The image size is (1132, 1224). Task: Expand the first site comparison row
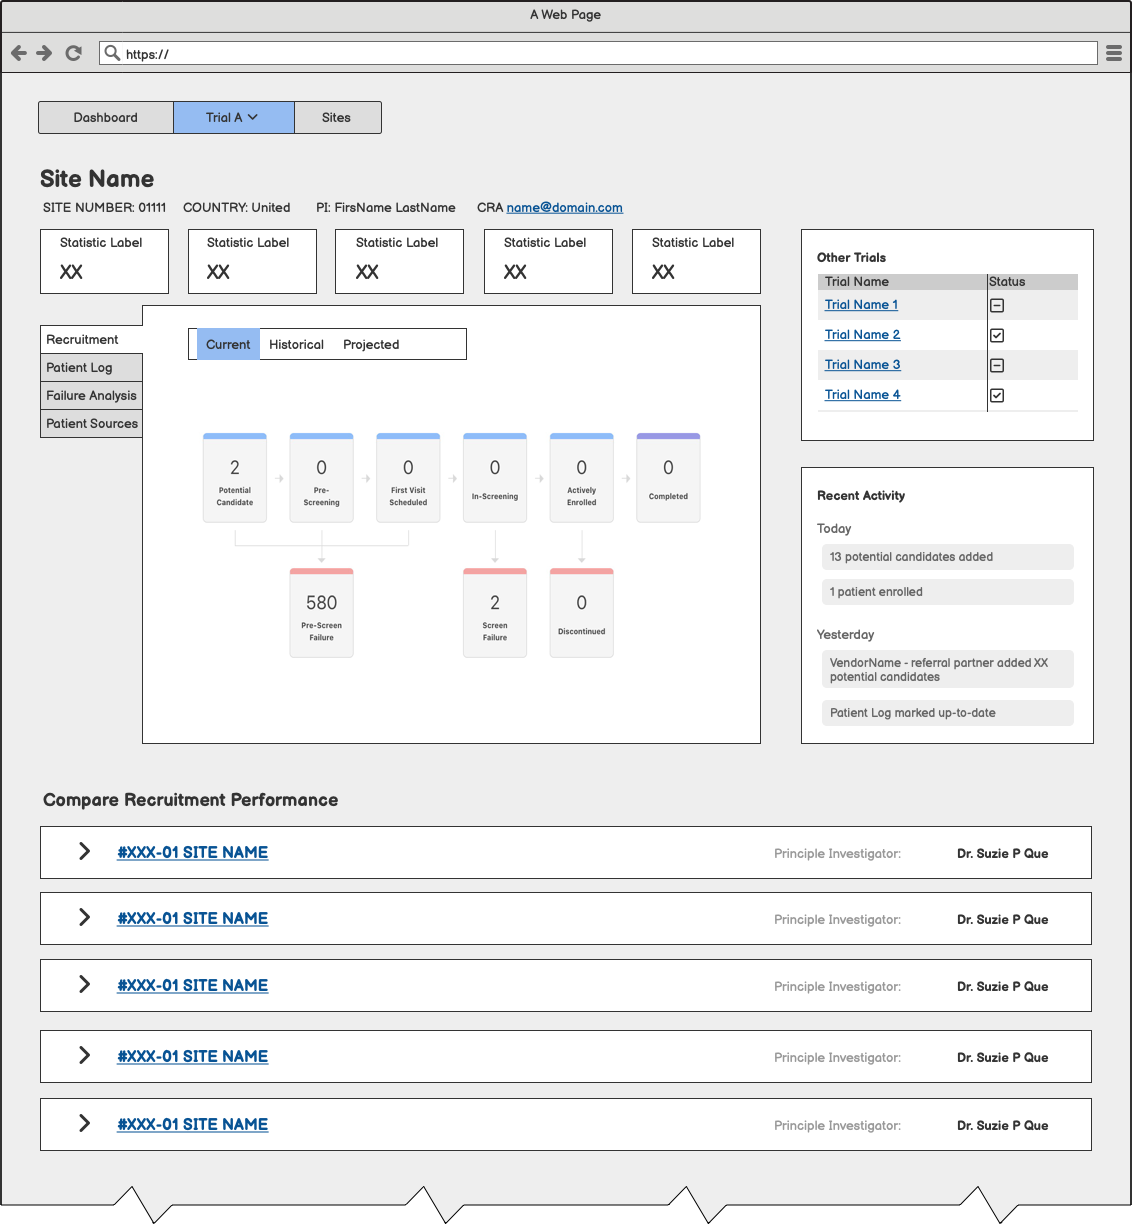[85, 851]
